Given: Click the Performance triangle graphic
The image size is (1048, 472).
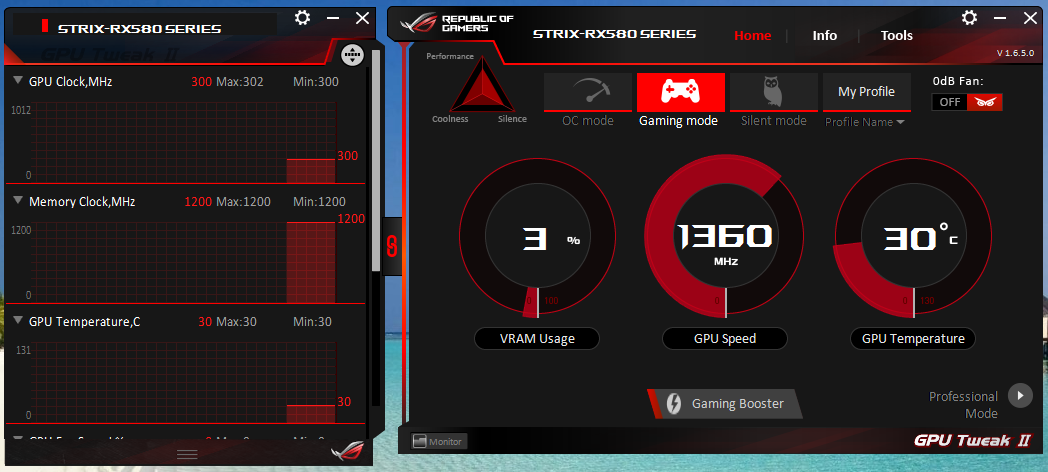Looking at the screenshot, I should click(481, 86).
